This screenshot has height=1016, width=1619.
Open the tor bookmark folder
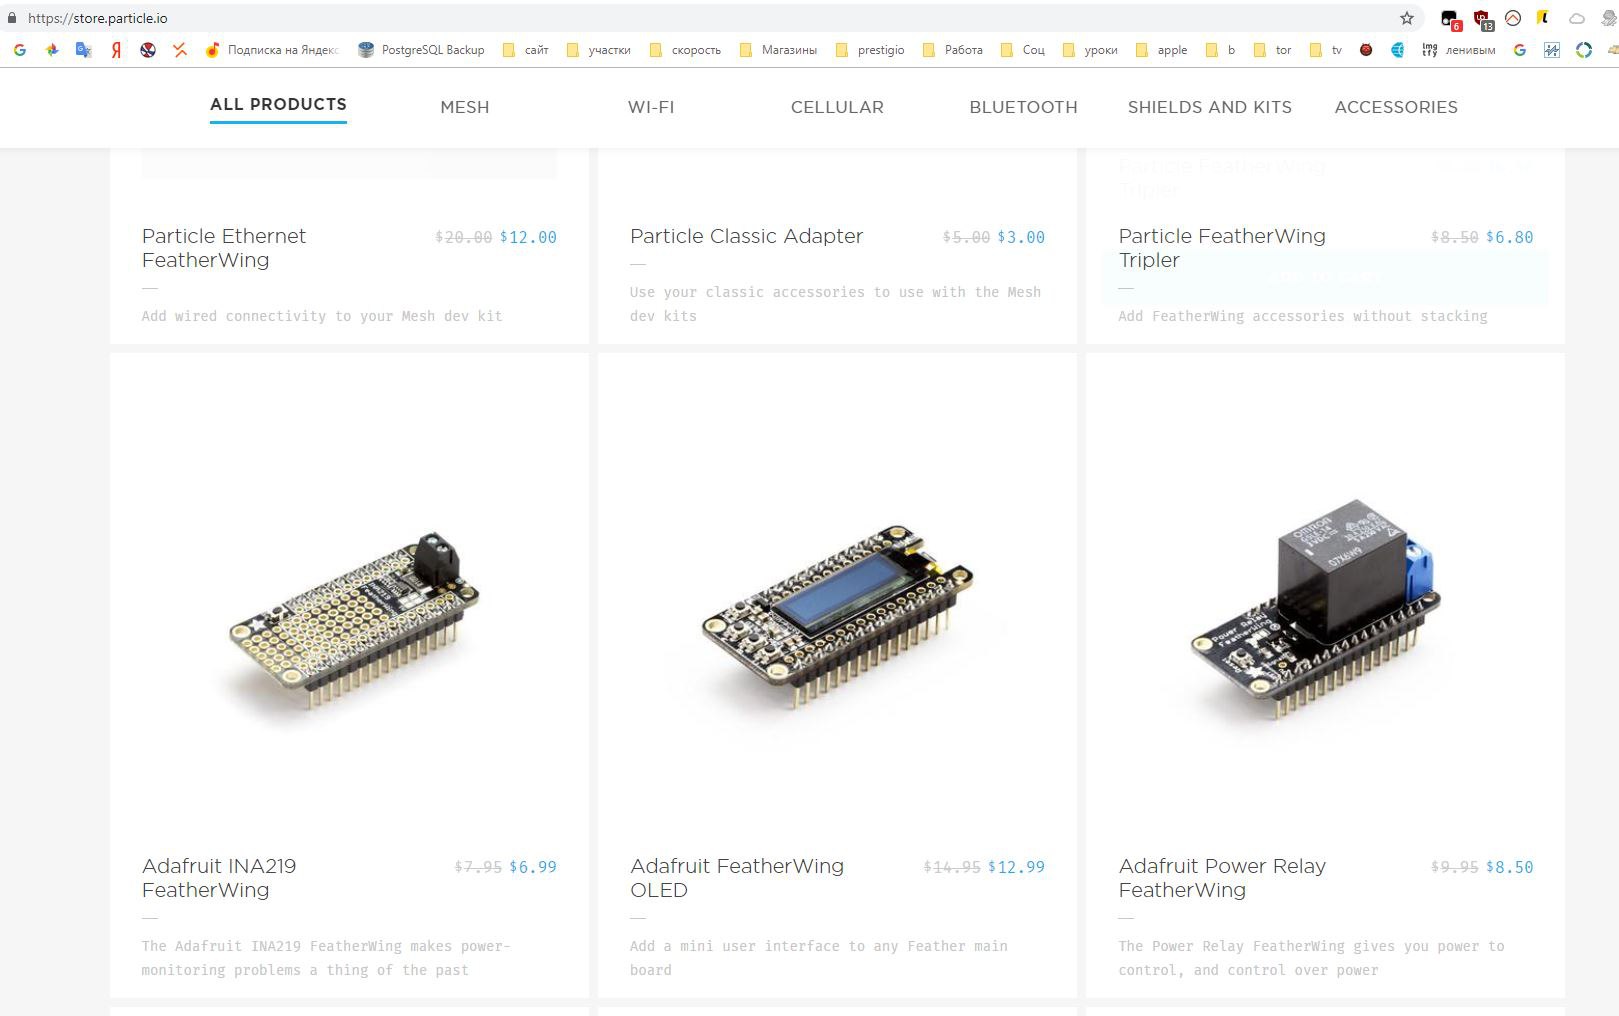[x=1273, y=49]
